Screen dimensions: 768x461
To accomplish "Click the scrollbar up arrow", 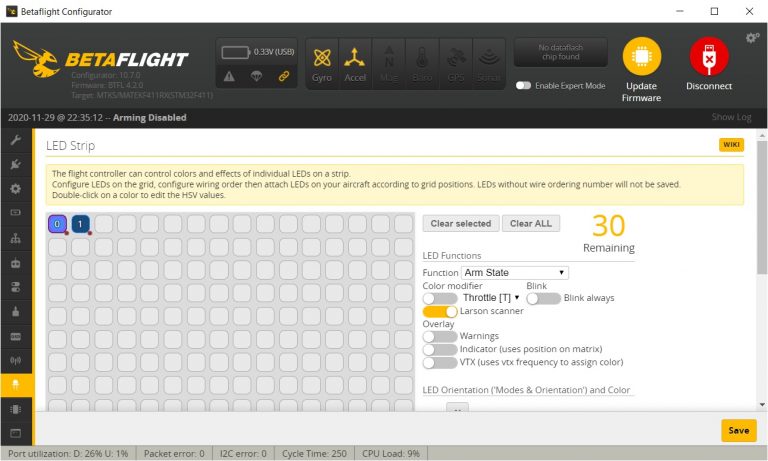I will tap(762, 135).
